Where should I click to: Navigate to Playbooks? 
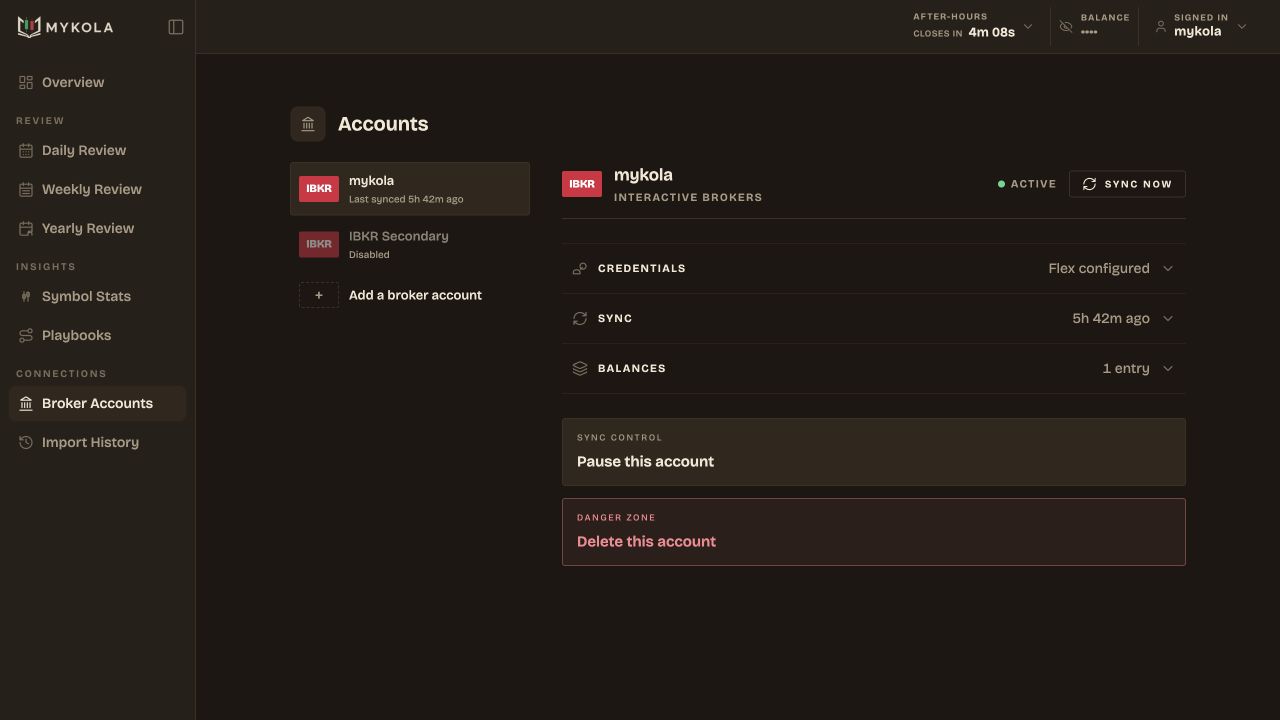[x=97, y=335]
